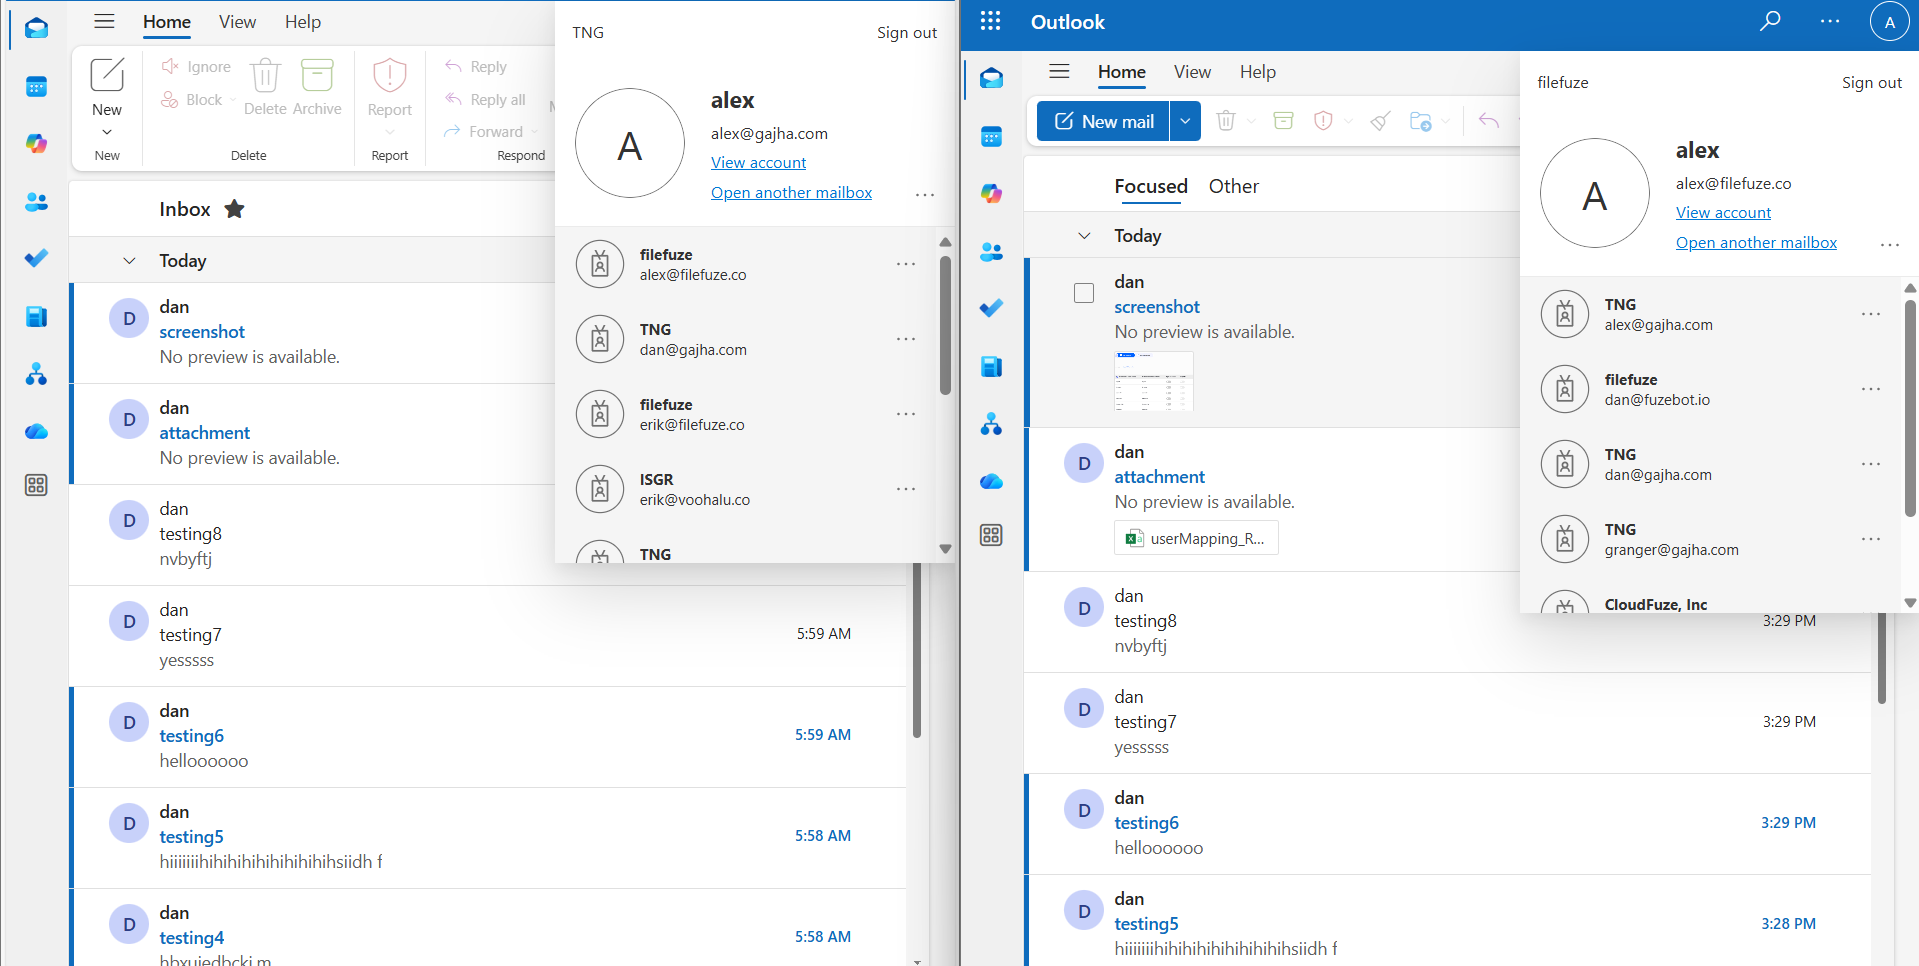Open To Do from the sidebar
Viewport: 1919px width, 966px height.
pyautogui.click(x=36, y=258)
